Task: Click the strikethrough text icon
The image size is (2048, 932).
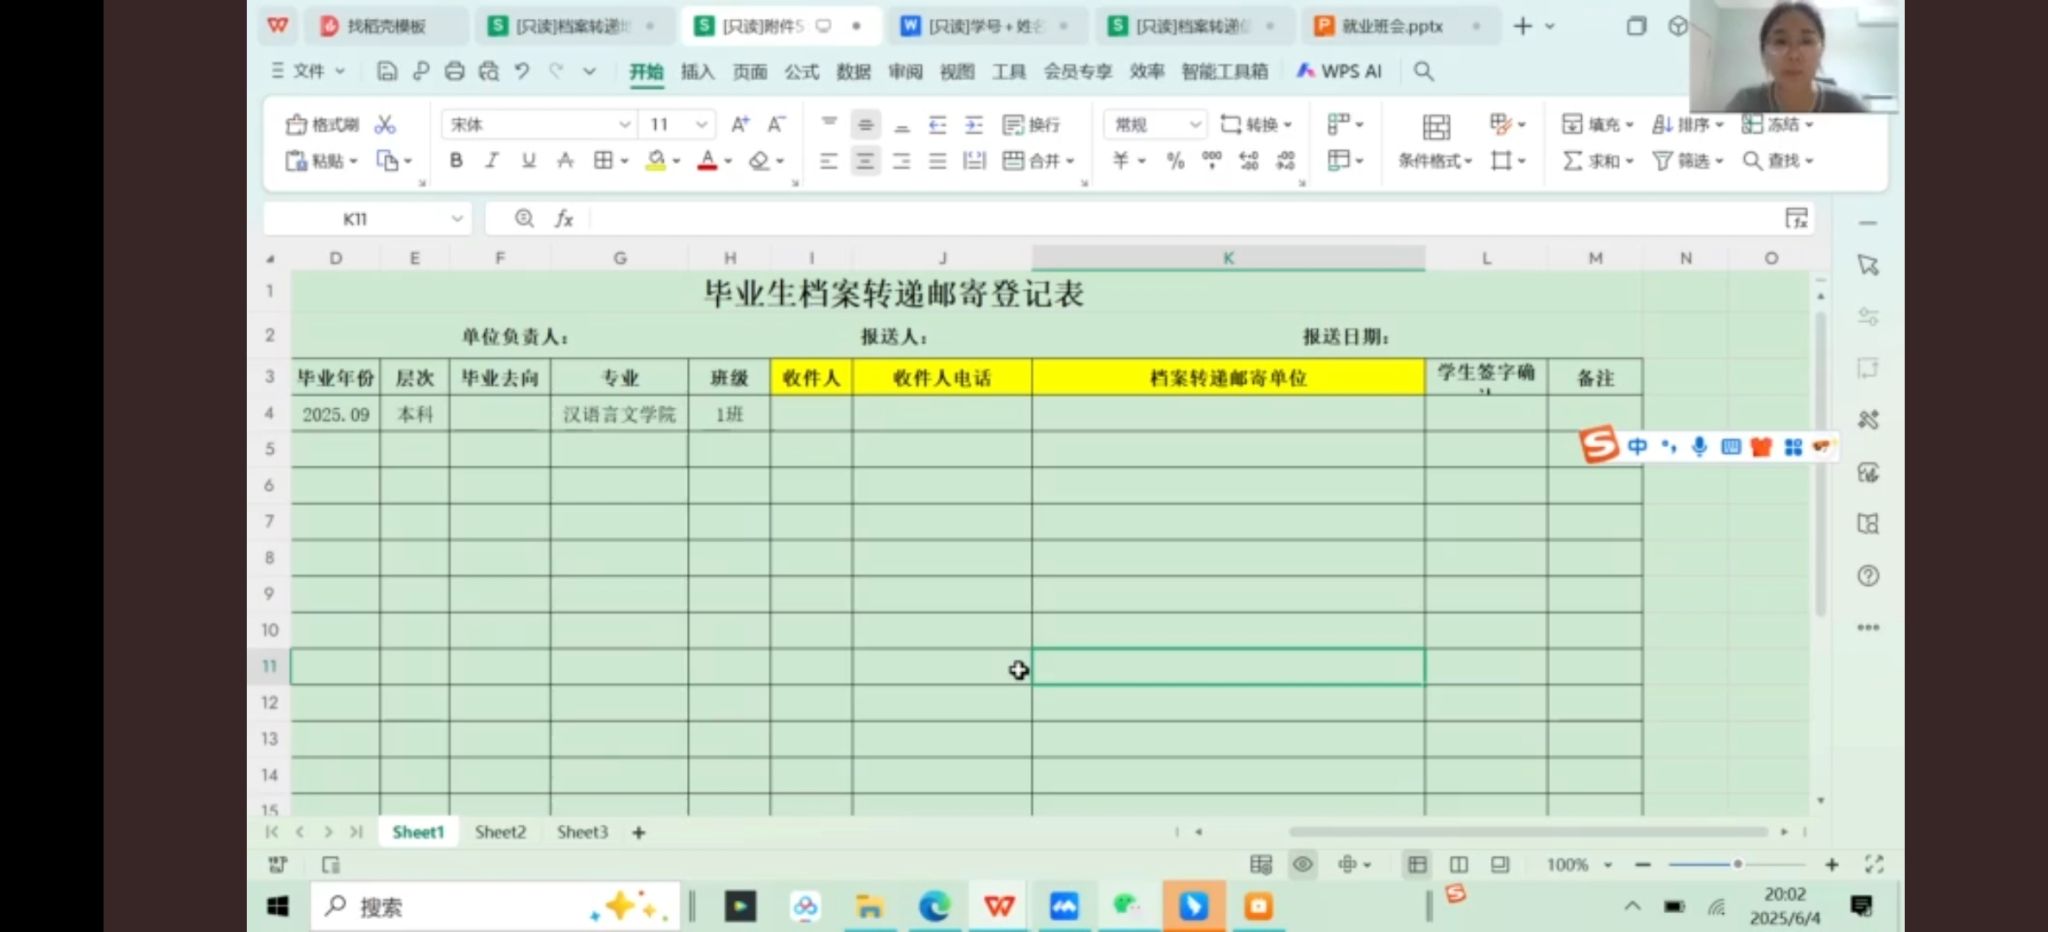Action: pyautogui.click(x=565, y=161)
